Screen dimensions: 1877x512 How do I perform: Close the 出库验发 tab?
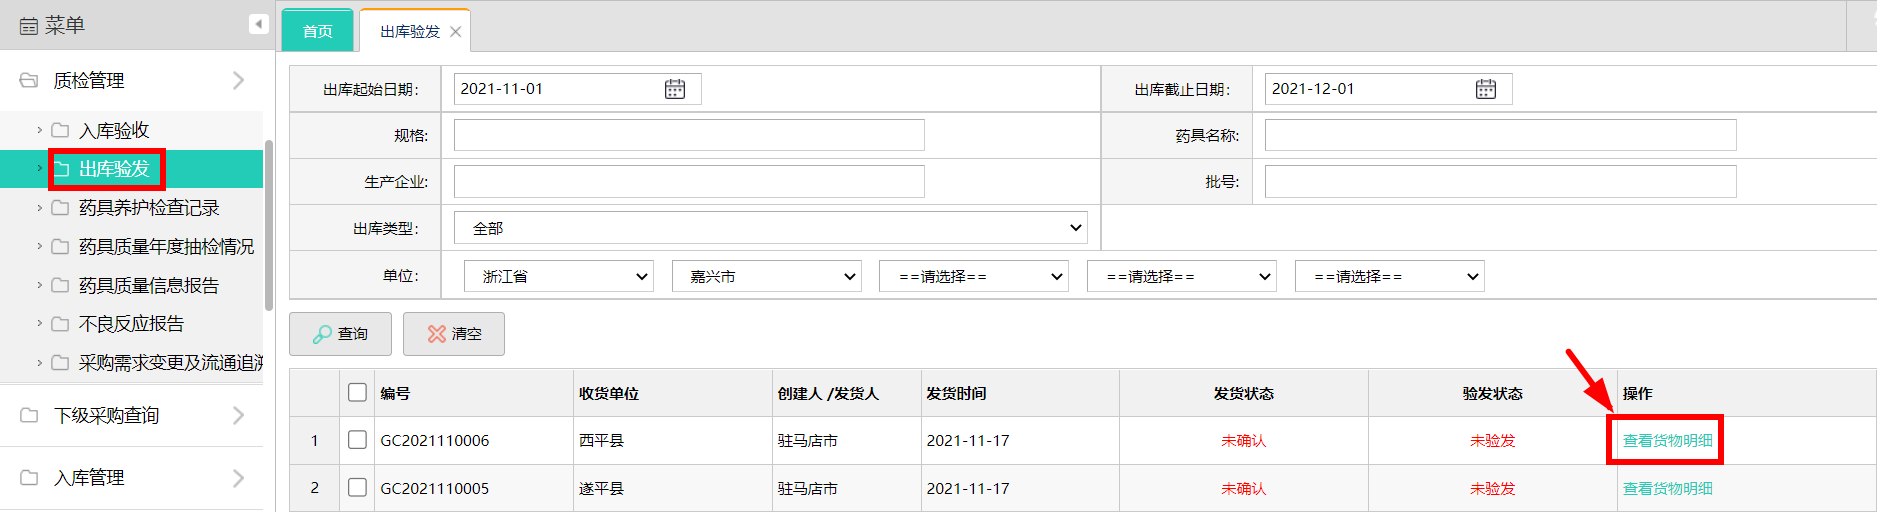coord(456,32)
